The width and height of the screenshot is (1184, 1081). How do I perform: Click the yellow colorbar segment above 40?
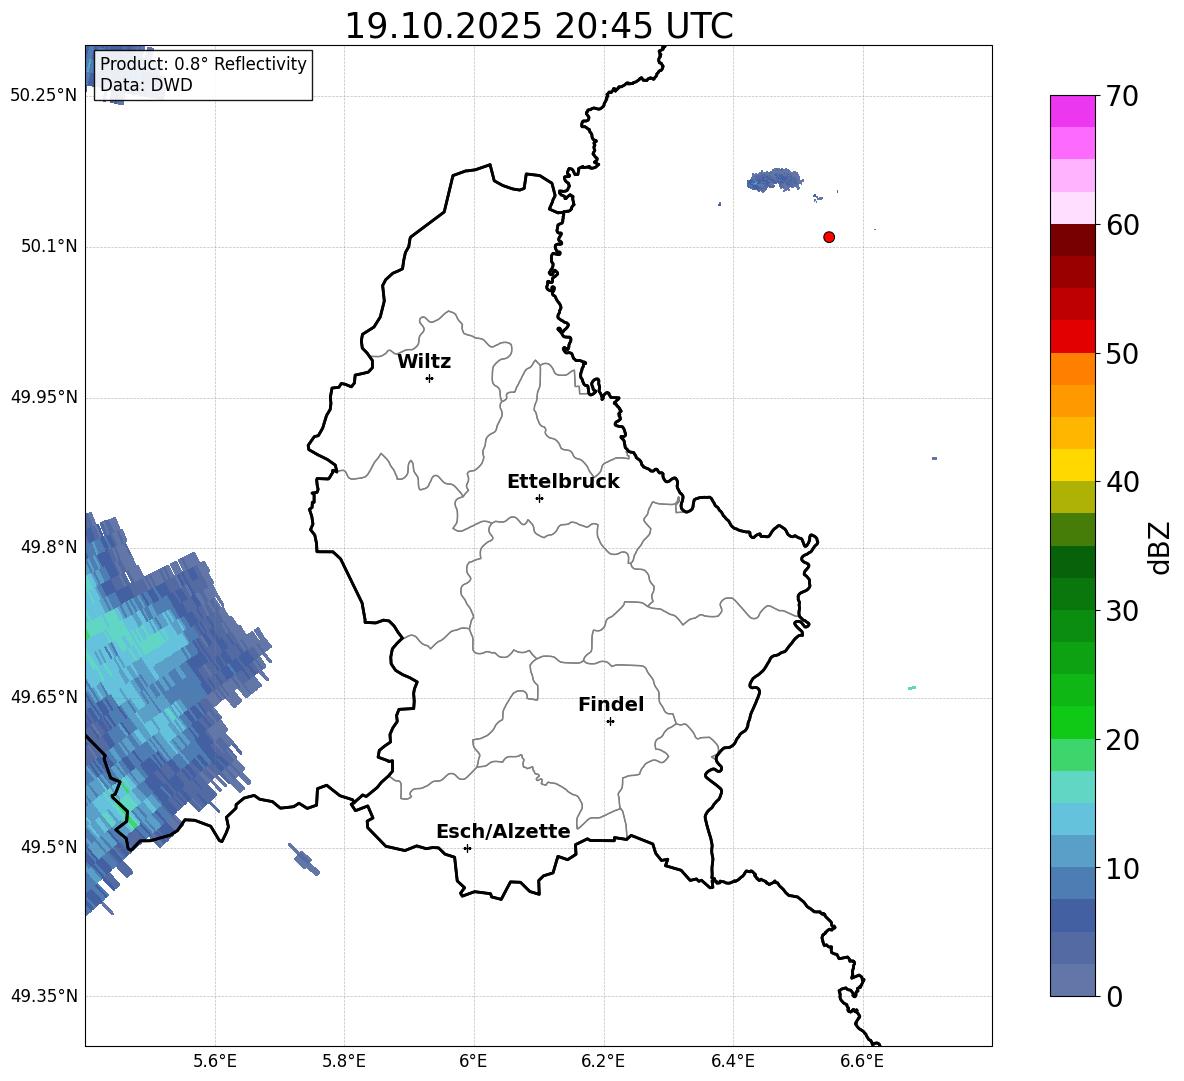tap(1072, 466)
